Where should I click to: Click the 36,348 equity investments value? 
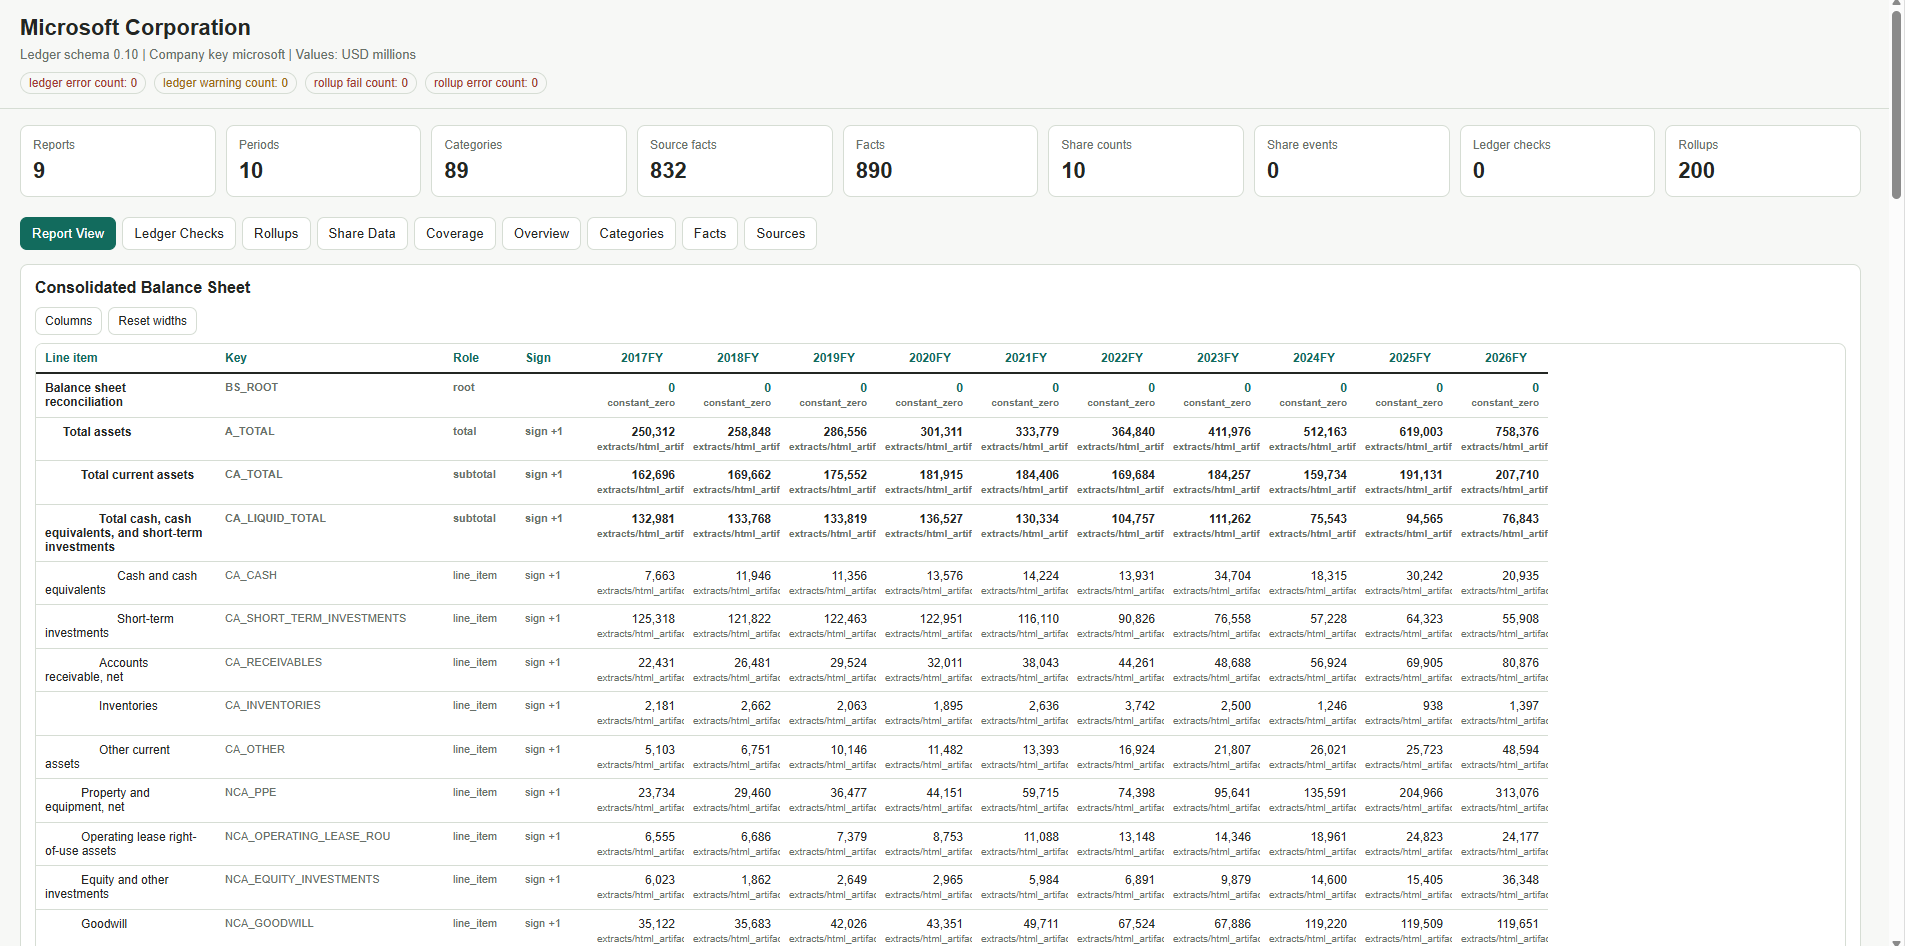click(1520, 880)
